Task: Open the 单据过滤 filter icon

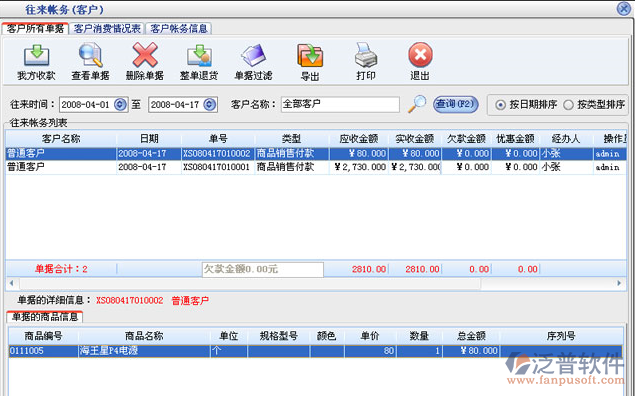Action: pos(254,55)
